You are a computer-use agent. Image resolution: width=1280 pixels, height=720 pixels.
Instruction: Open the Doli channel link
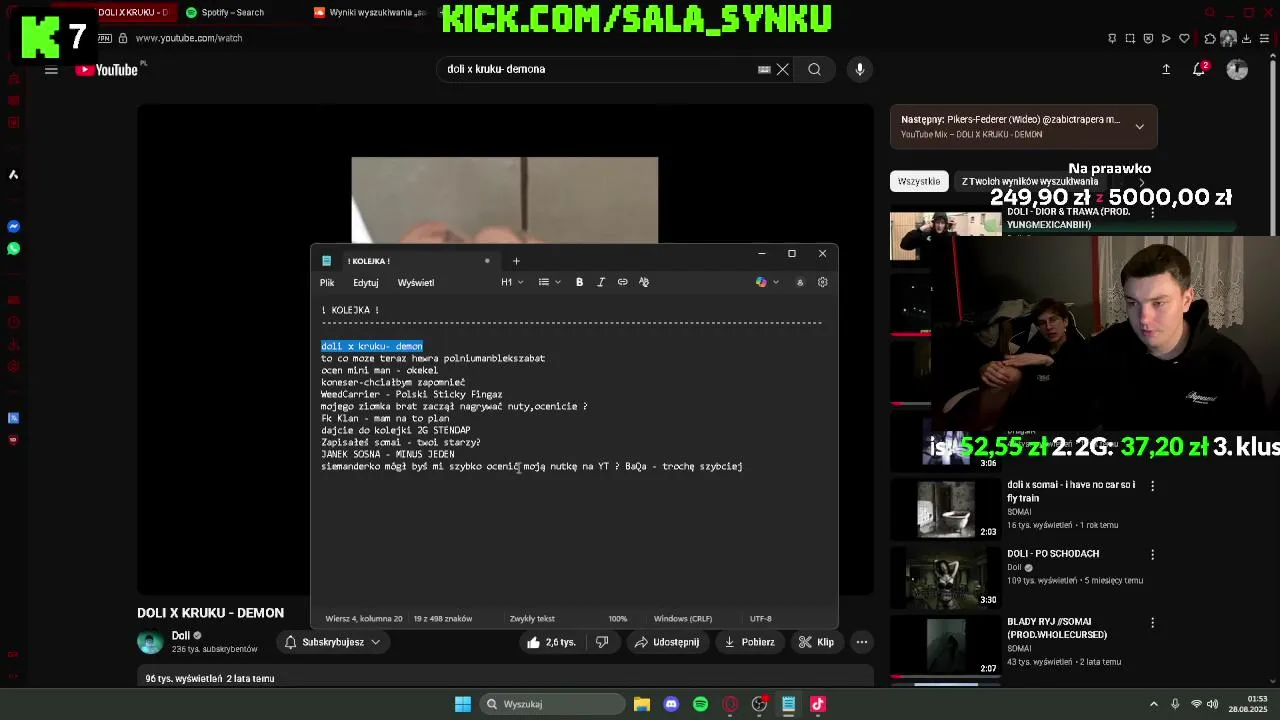[x=180, y=635]
